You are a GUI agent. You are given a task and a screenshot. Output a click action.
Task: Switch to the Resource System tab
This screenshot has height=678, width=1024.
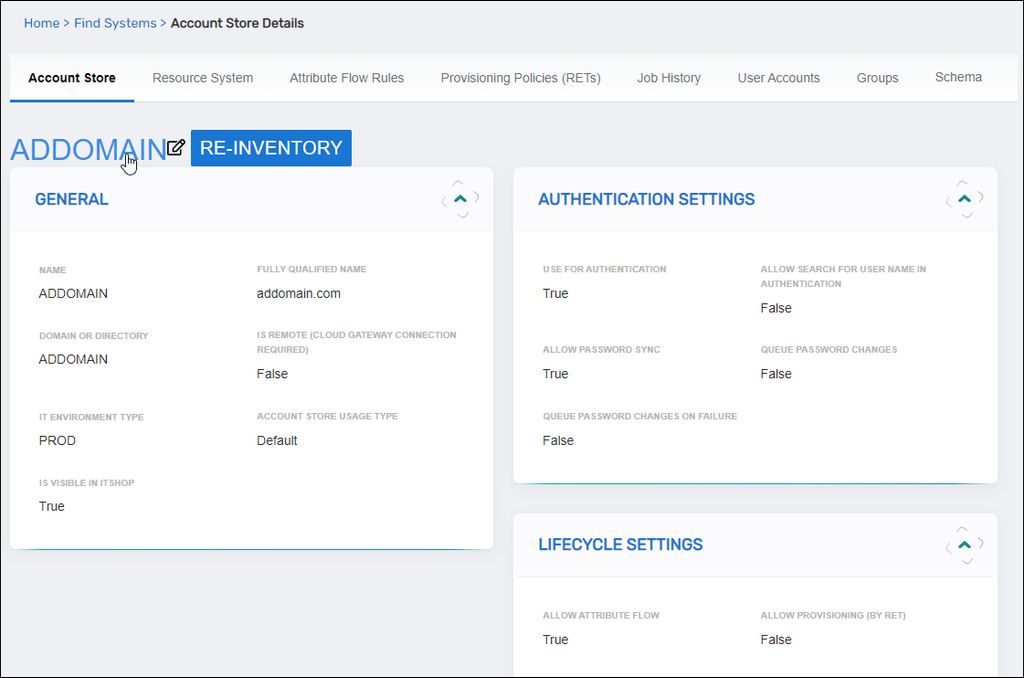pyautogui.click(x=202, y=78)
